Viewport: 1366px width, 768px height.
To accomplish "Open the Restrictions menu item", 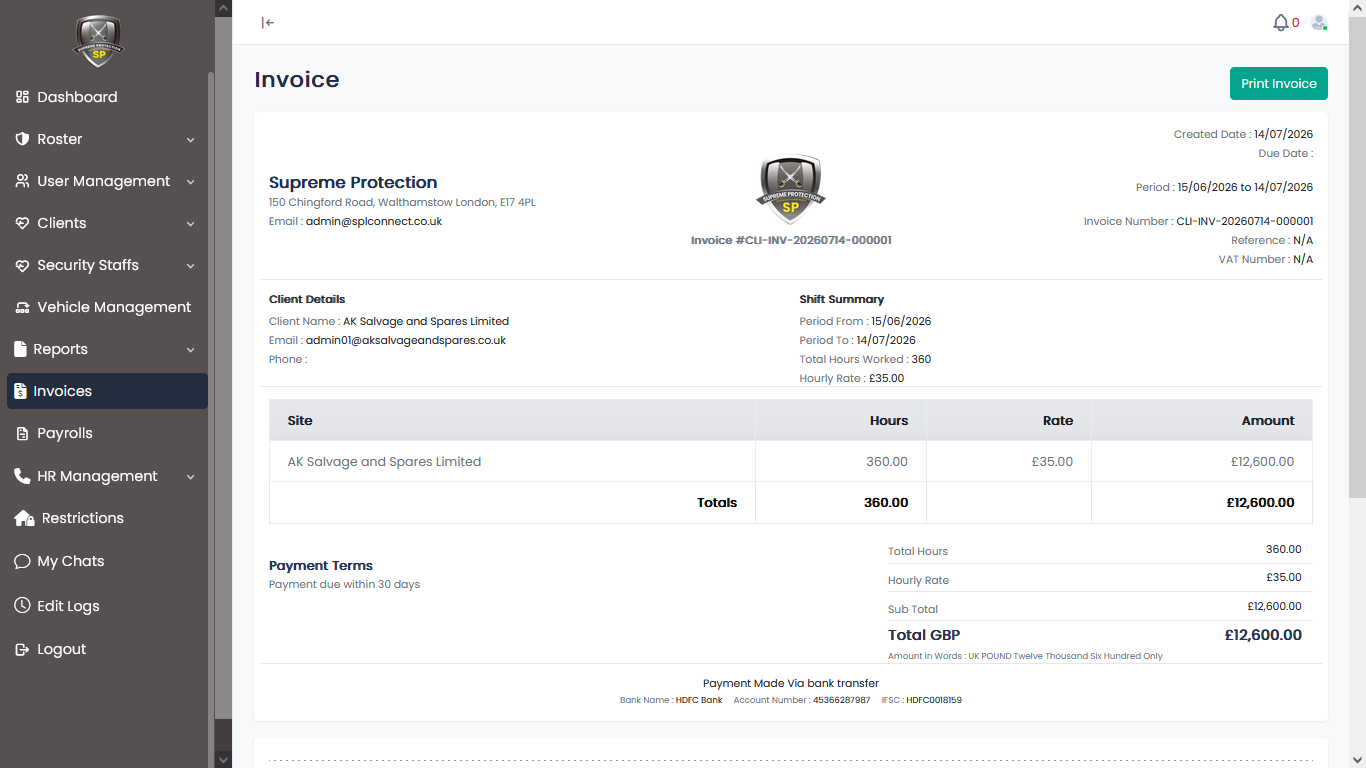I will tap(107, 518).
